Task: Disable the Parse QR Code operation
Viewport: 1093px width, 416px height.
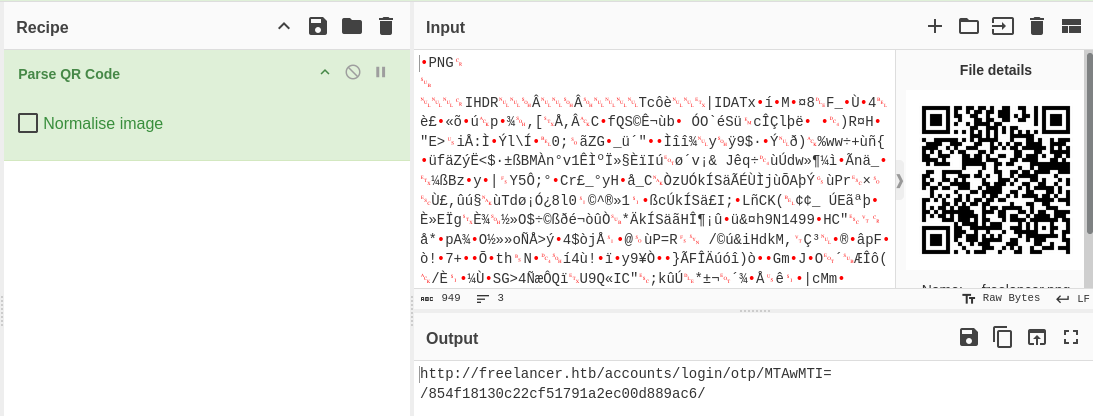Action: [x=353, y=72]
